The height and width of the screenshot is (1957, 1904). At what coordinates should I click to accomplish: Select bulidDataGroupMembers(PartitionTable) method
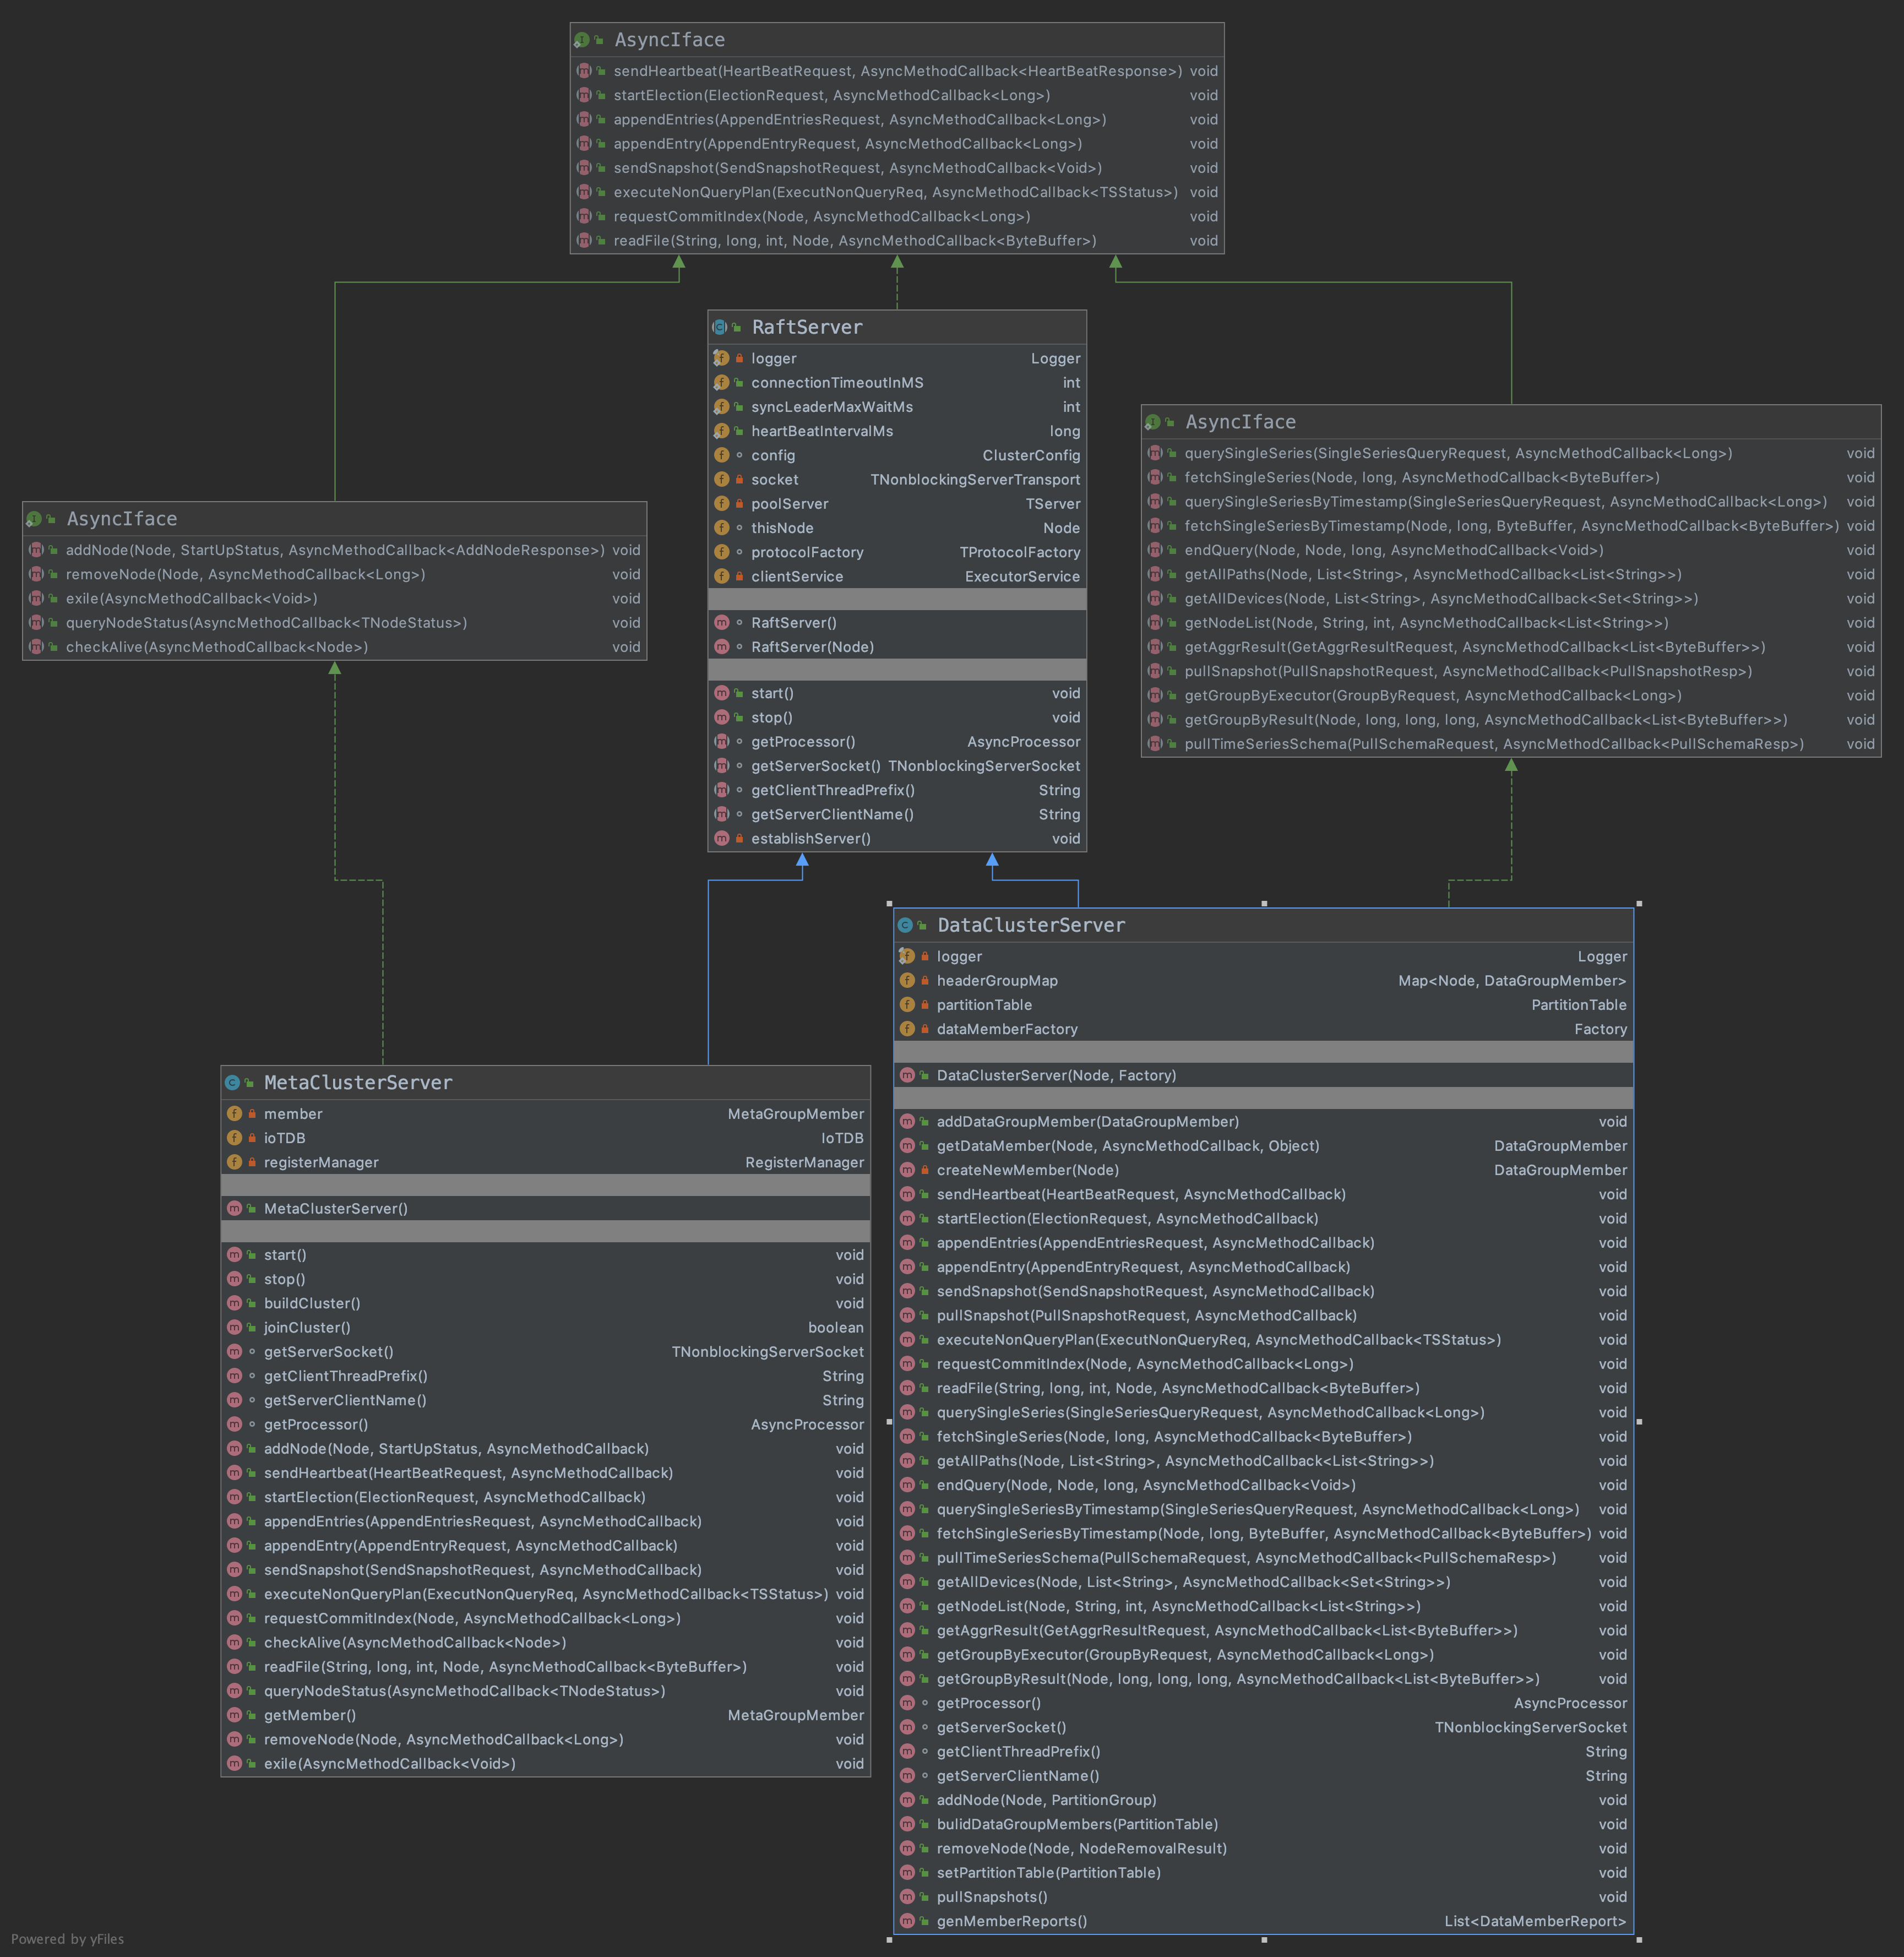1264,1824
